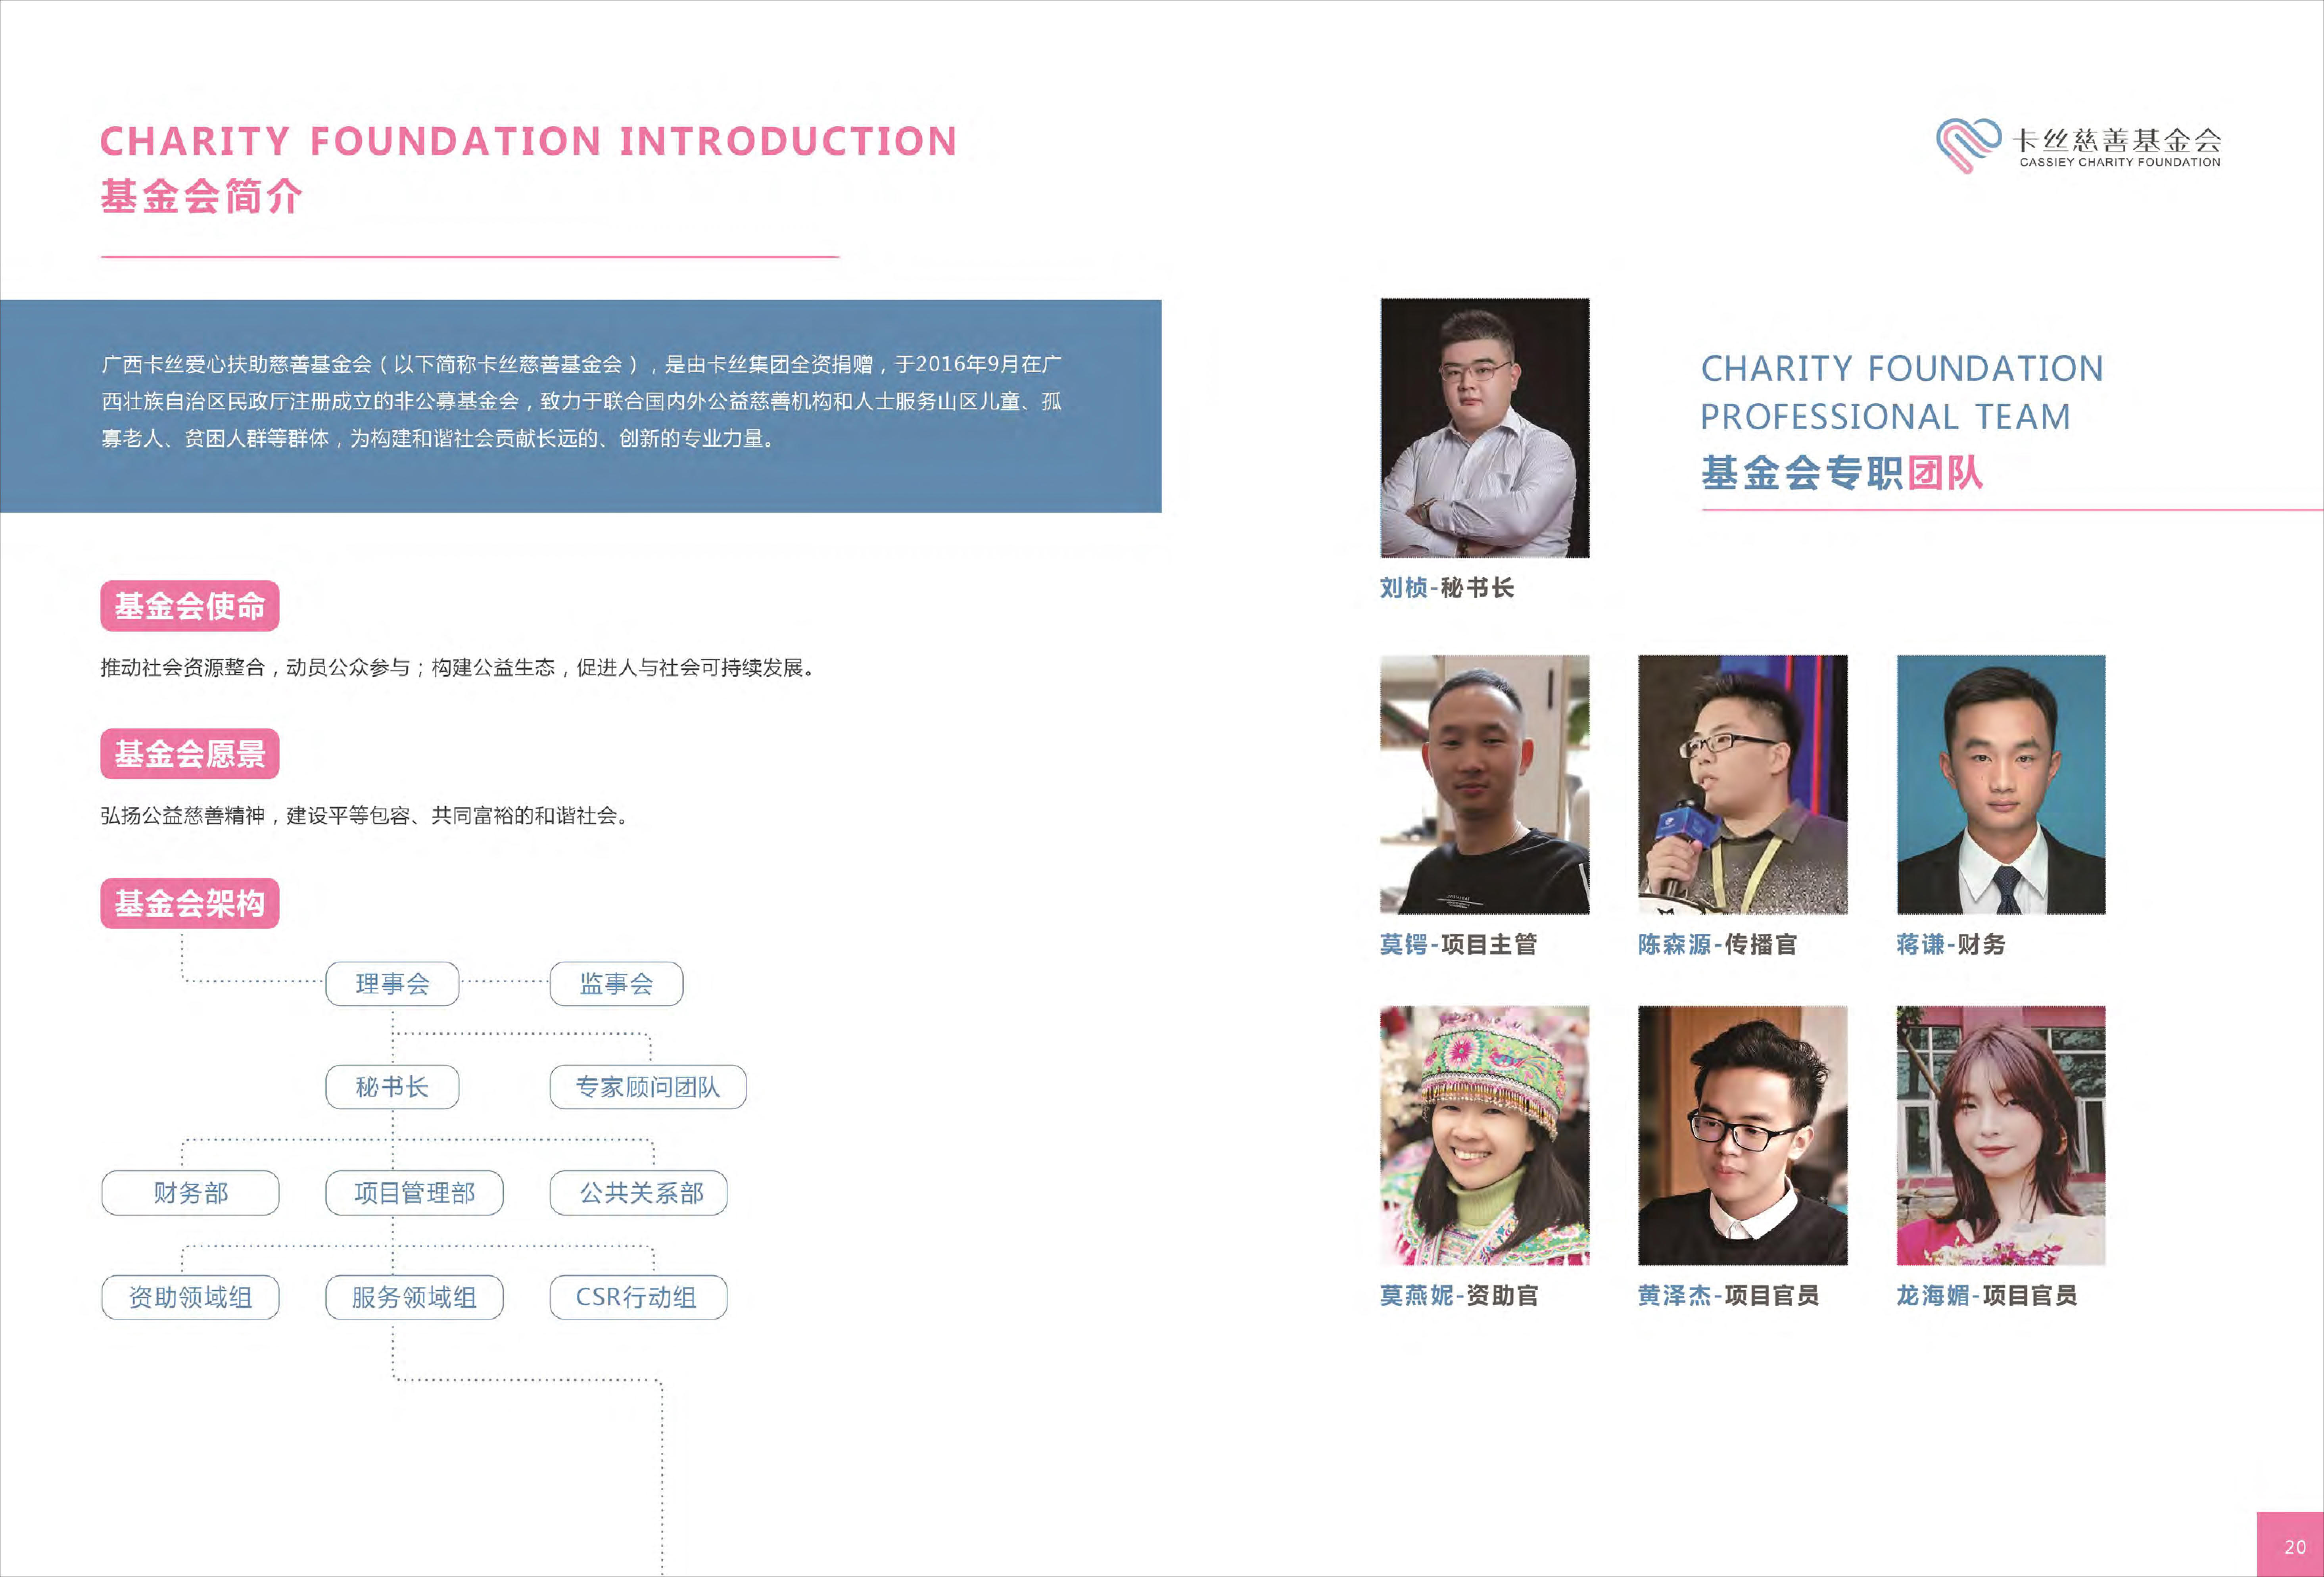Click the 监事会 box in the org chart

[616, 984]
